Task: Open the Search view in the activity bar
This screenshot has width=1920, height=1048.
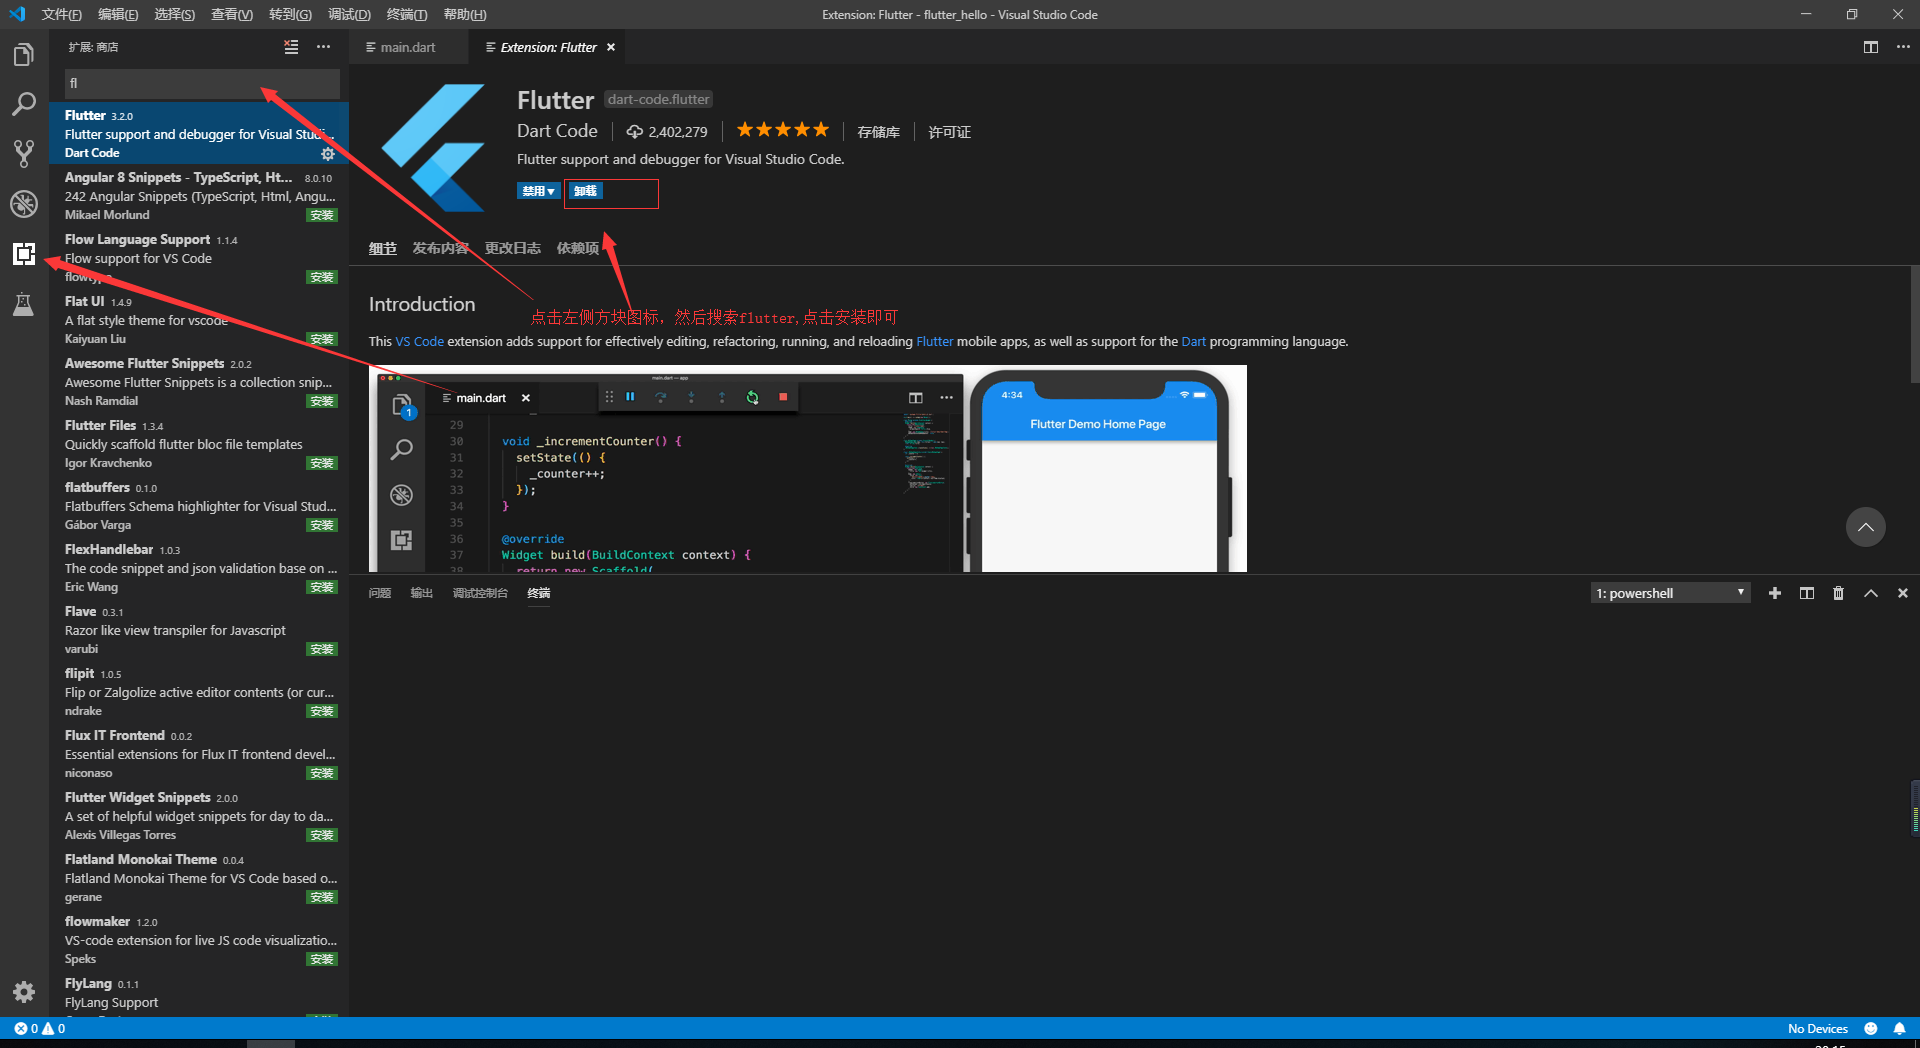Action: click(24, 104)
